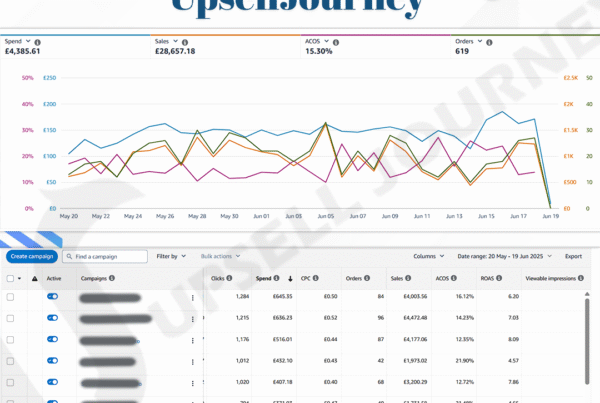Open the select-all checkbox dropdown arrow
600x403 pixels.
pyautogui.click(x=20, y=279)
